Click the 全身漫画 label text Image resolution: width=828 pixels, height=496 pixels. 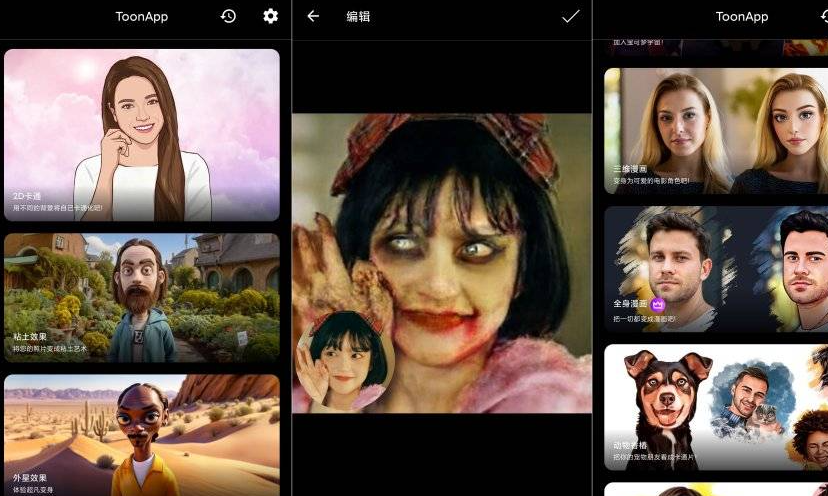pyautogui.click(x=630, y=304)
